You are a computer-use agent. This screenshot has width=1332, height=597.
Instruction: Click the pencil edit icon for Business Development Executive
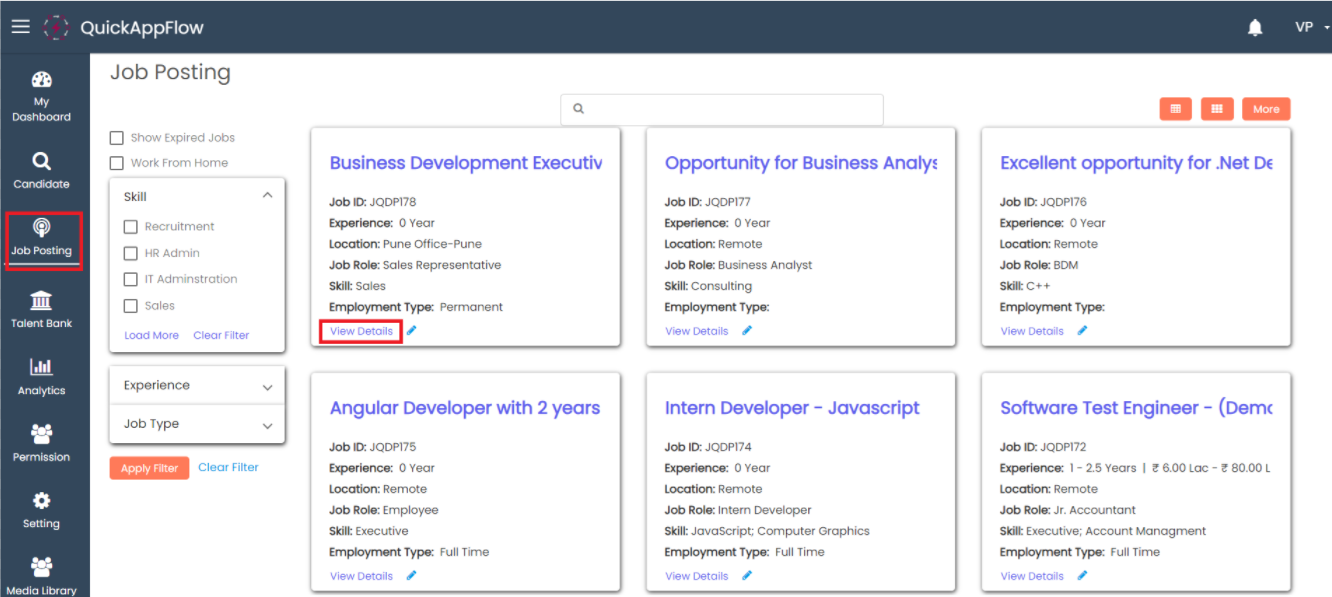point(412,331)
